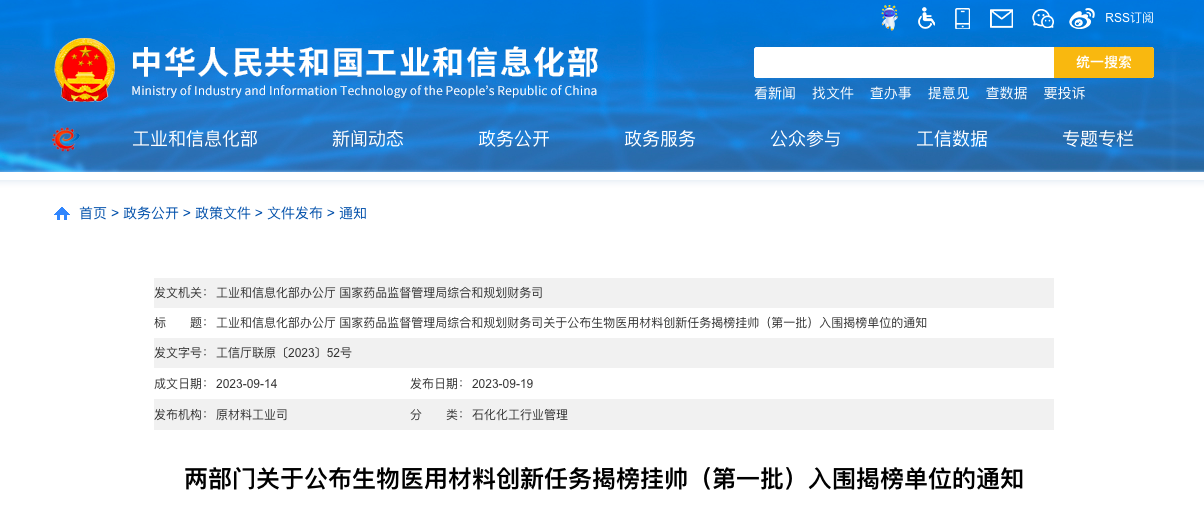
Task: Open the Weibo icon
Action: coord(1082,18)
